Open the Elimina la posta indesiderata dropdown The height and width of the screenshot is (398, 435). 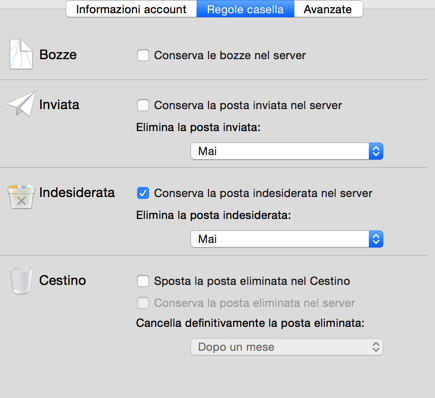coord(287,239)
